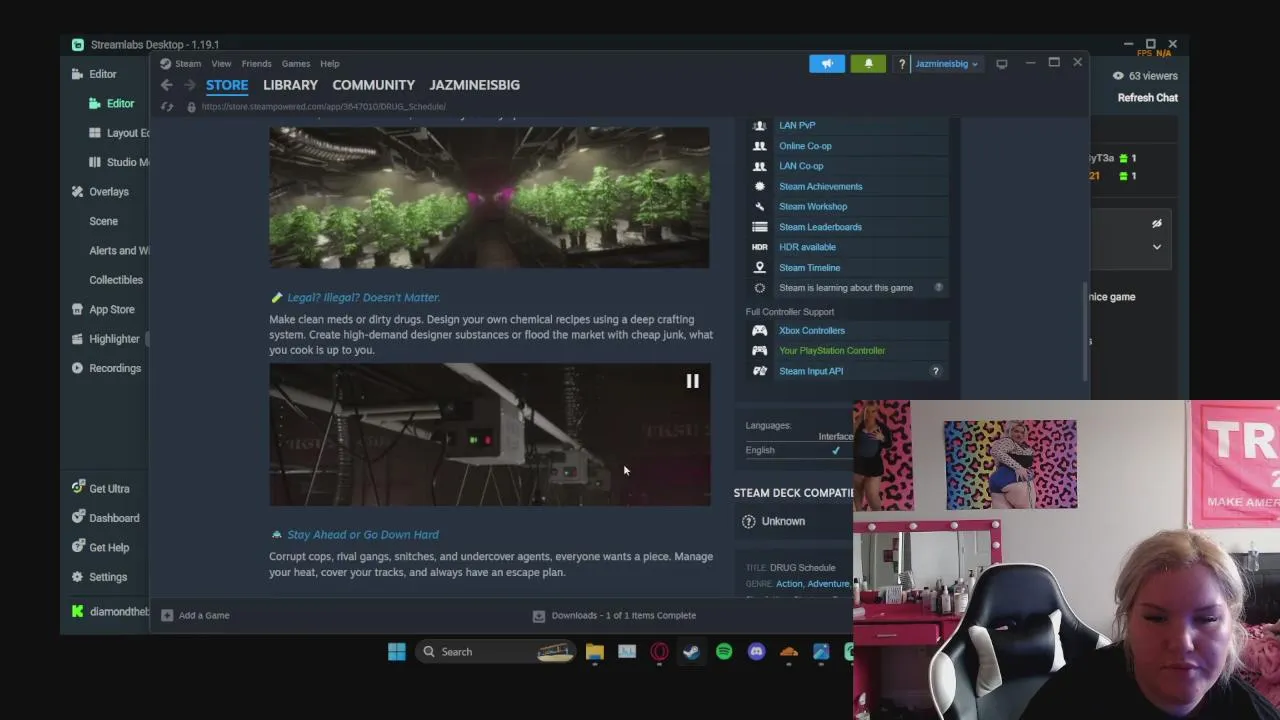
Task: Click the Steam store URL field
Action: tap(323, 106)
